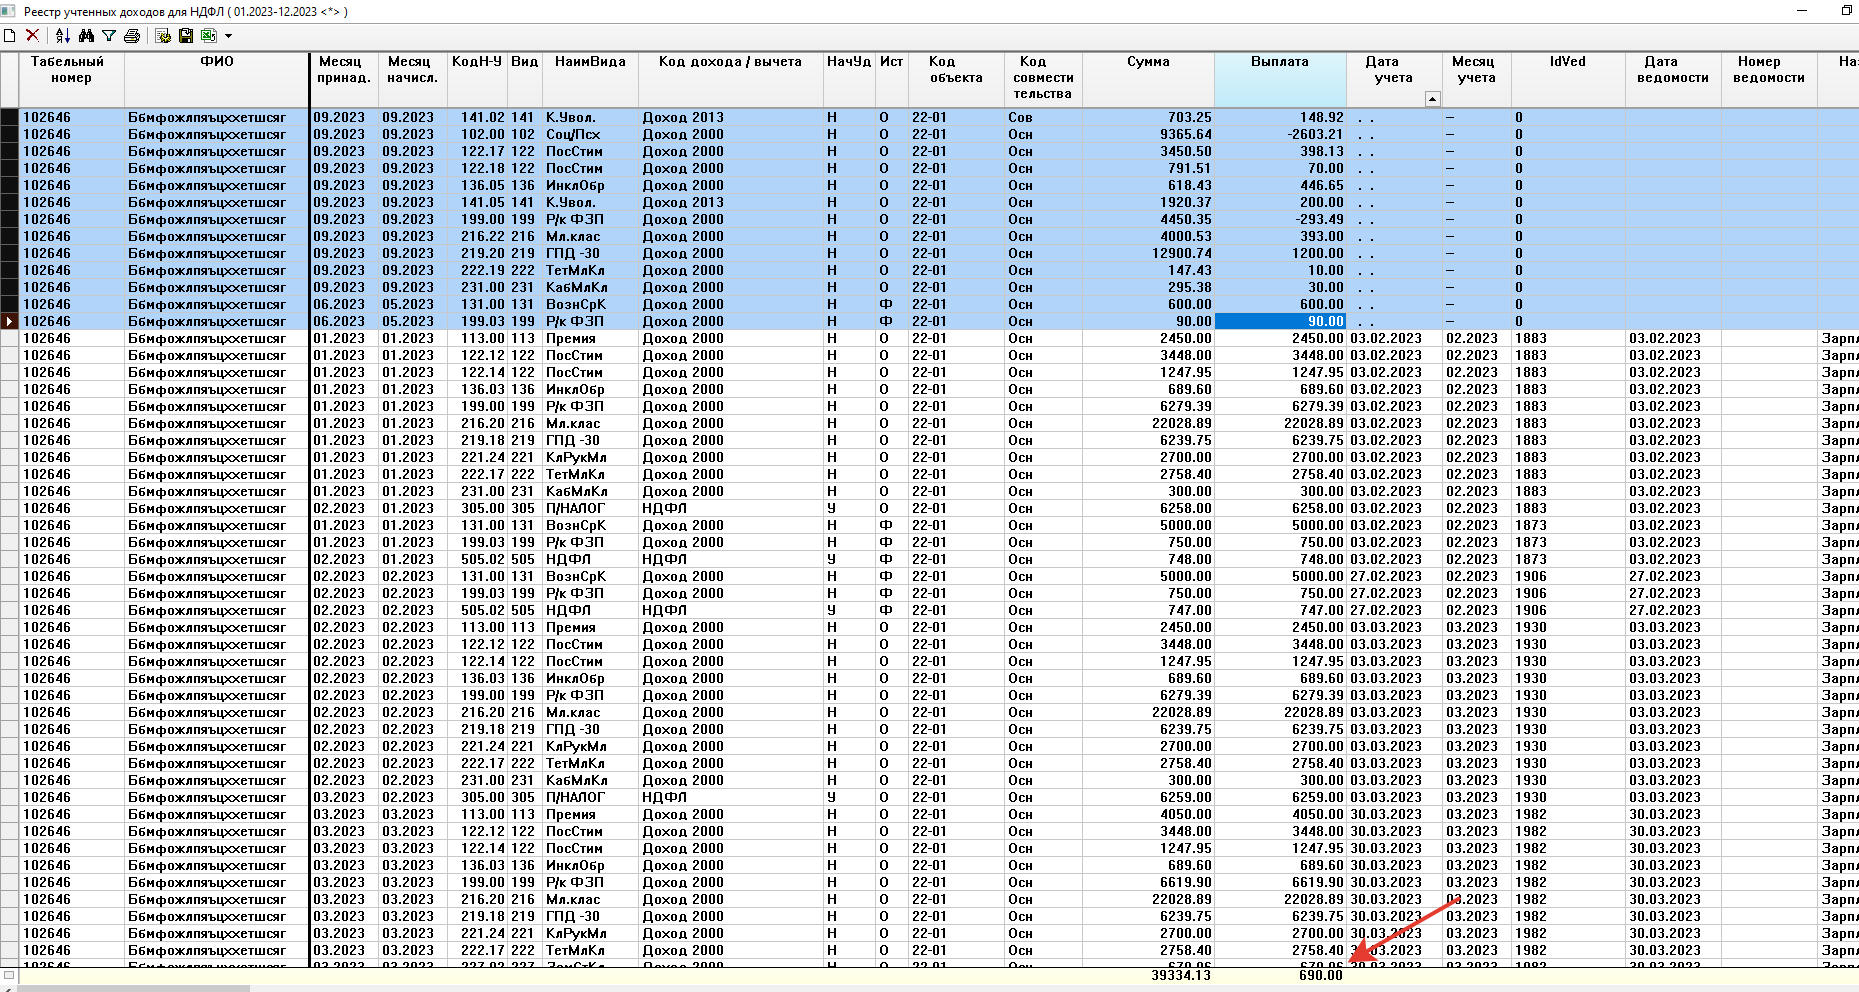Screen dimensions: 1859x992
Task: Click the Код дохода / вычета column header
Action: click(730, 79)
